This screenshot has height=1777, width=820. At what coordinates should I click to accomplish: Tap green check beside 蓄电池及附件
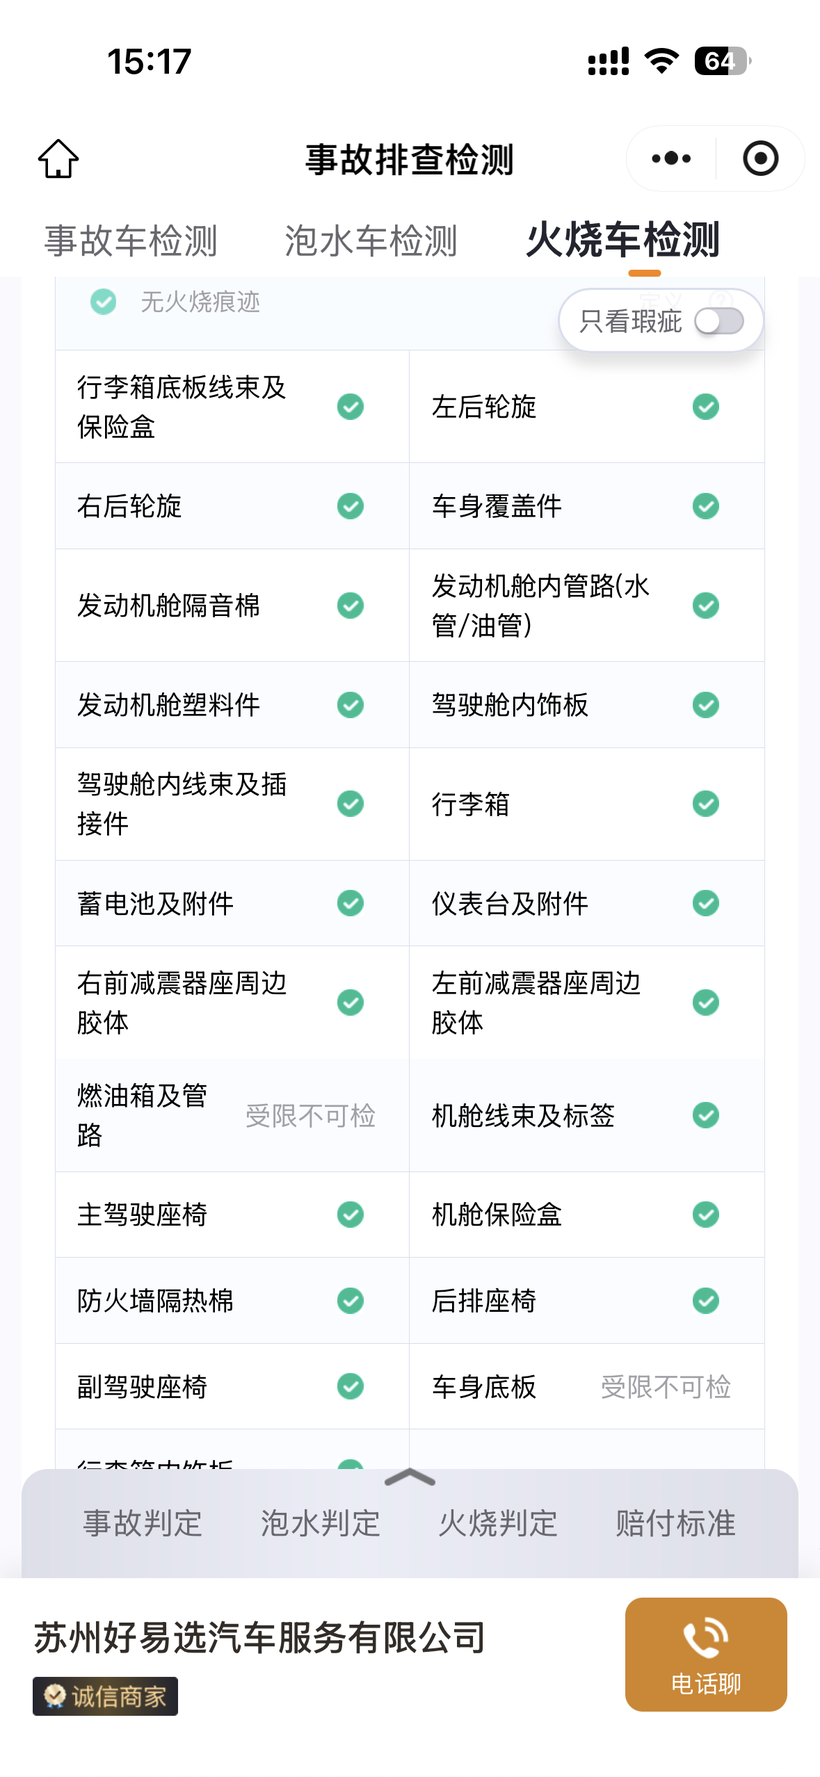pos(350,904)
